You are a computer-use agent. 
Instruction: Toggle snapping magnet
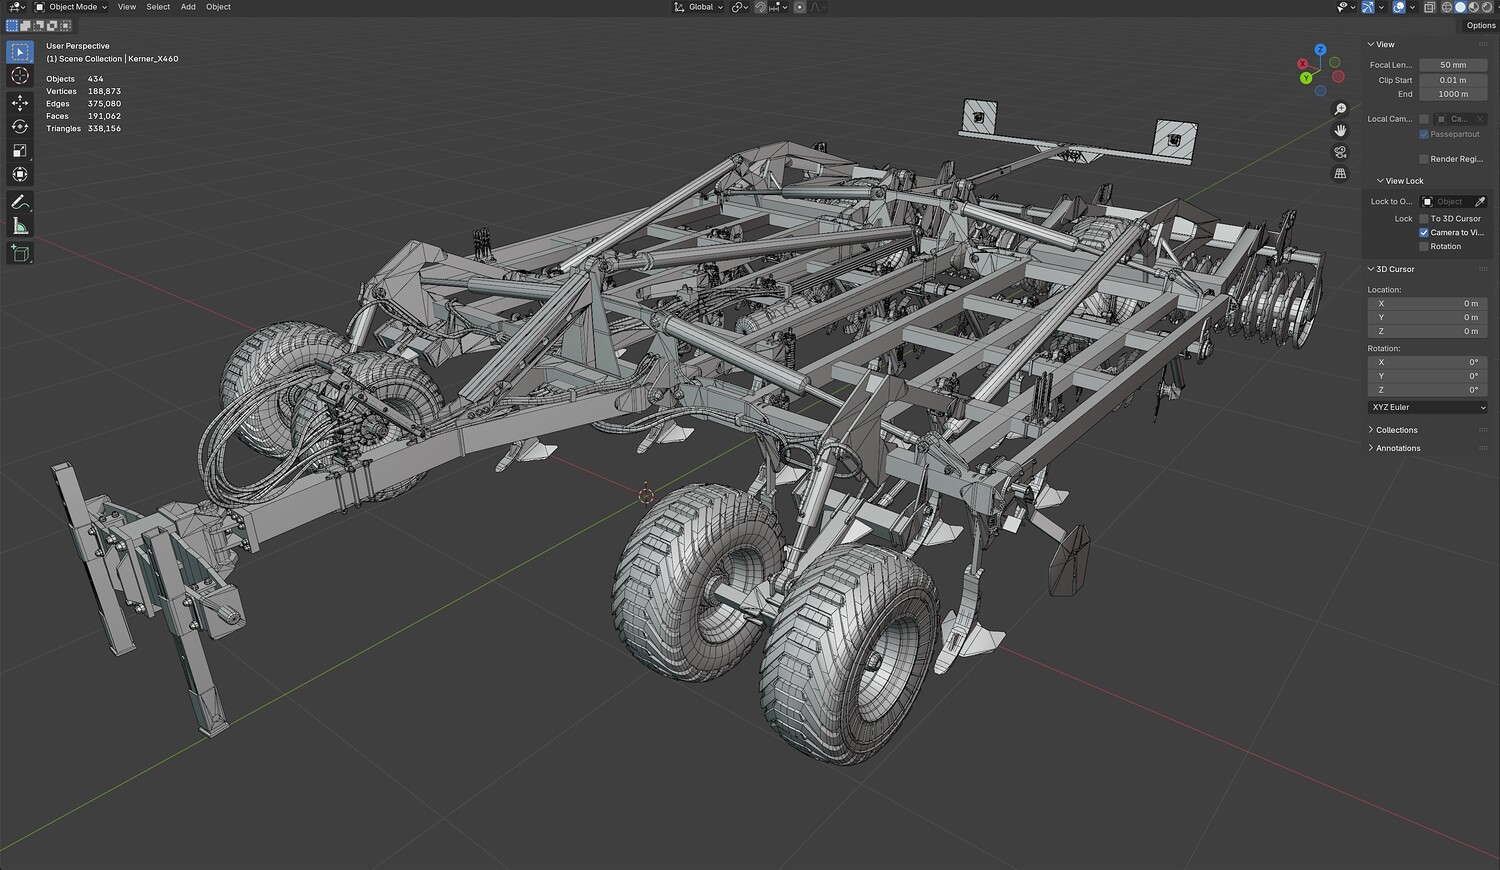[761, 7]
